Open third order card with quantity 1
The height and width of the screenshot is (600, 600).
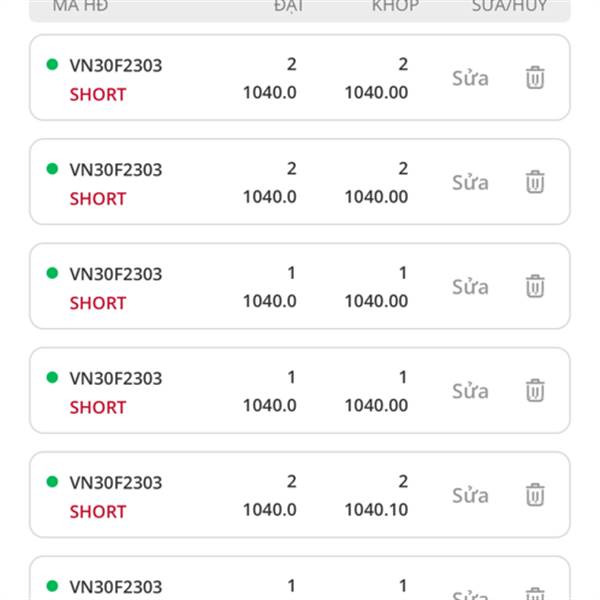pyautogui.click(x=300, y=286)
